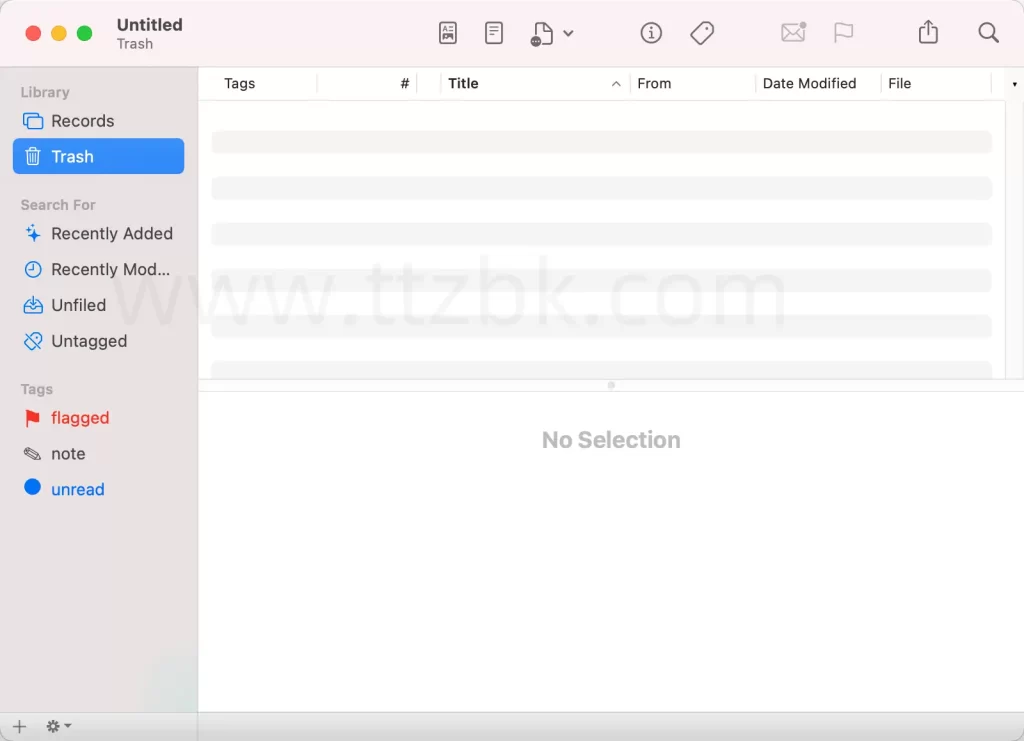1024x741 pixels.
Task: Show the Info inspector
Action: pyautogui.click(x=651, y=33)
